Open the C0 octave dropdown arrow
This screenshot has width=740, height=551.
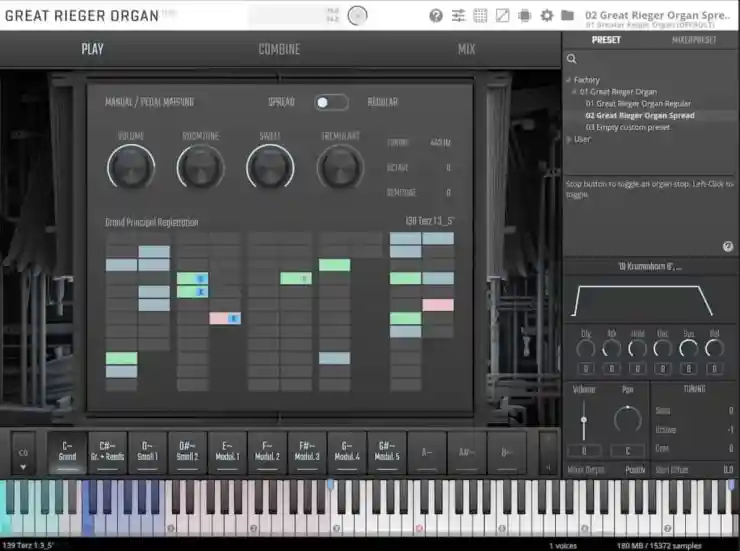23,467
